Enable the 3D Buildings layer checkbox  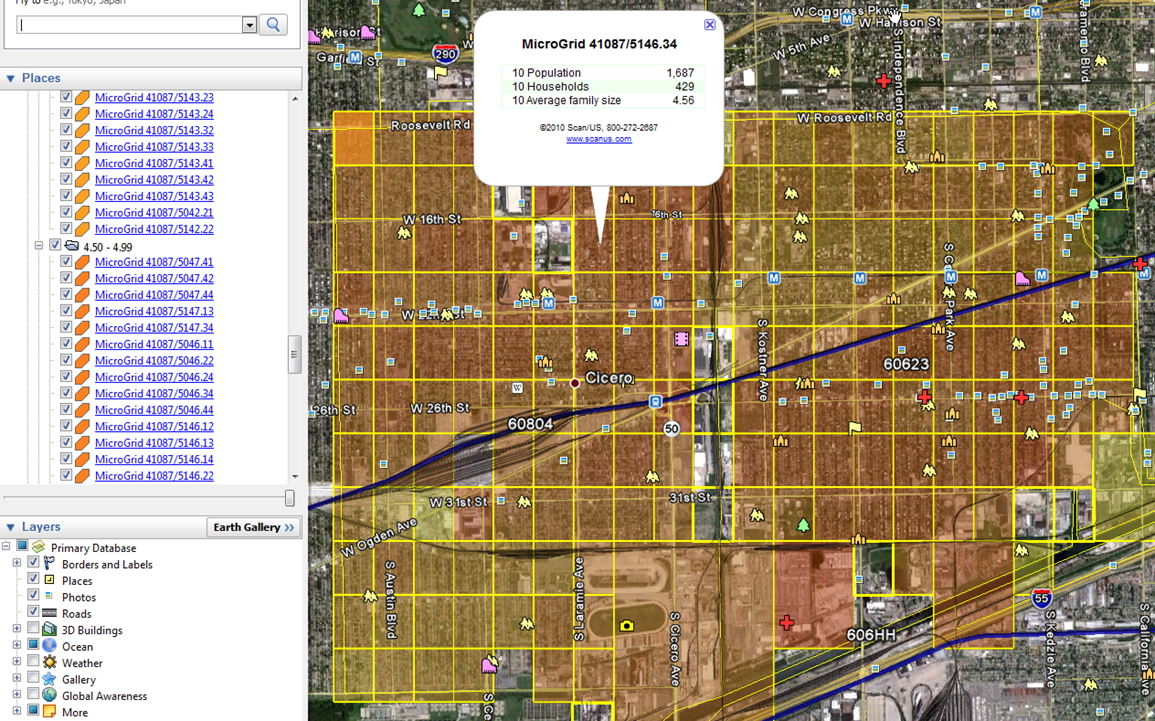(33, 630)
